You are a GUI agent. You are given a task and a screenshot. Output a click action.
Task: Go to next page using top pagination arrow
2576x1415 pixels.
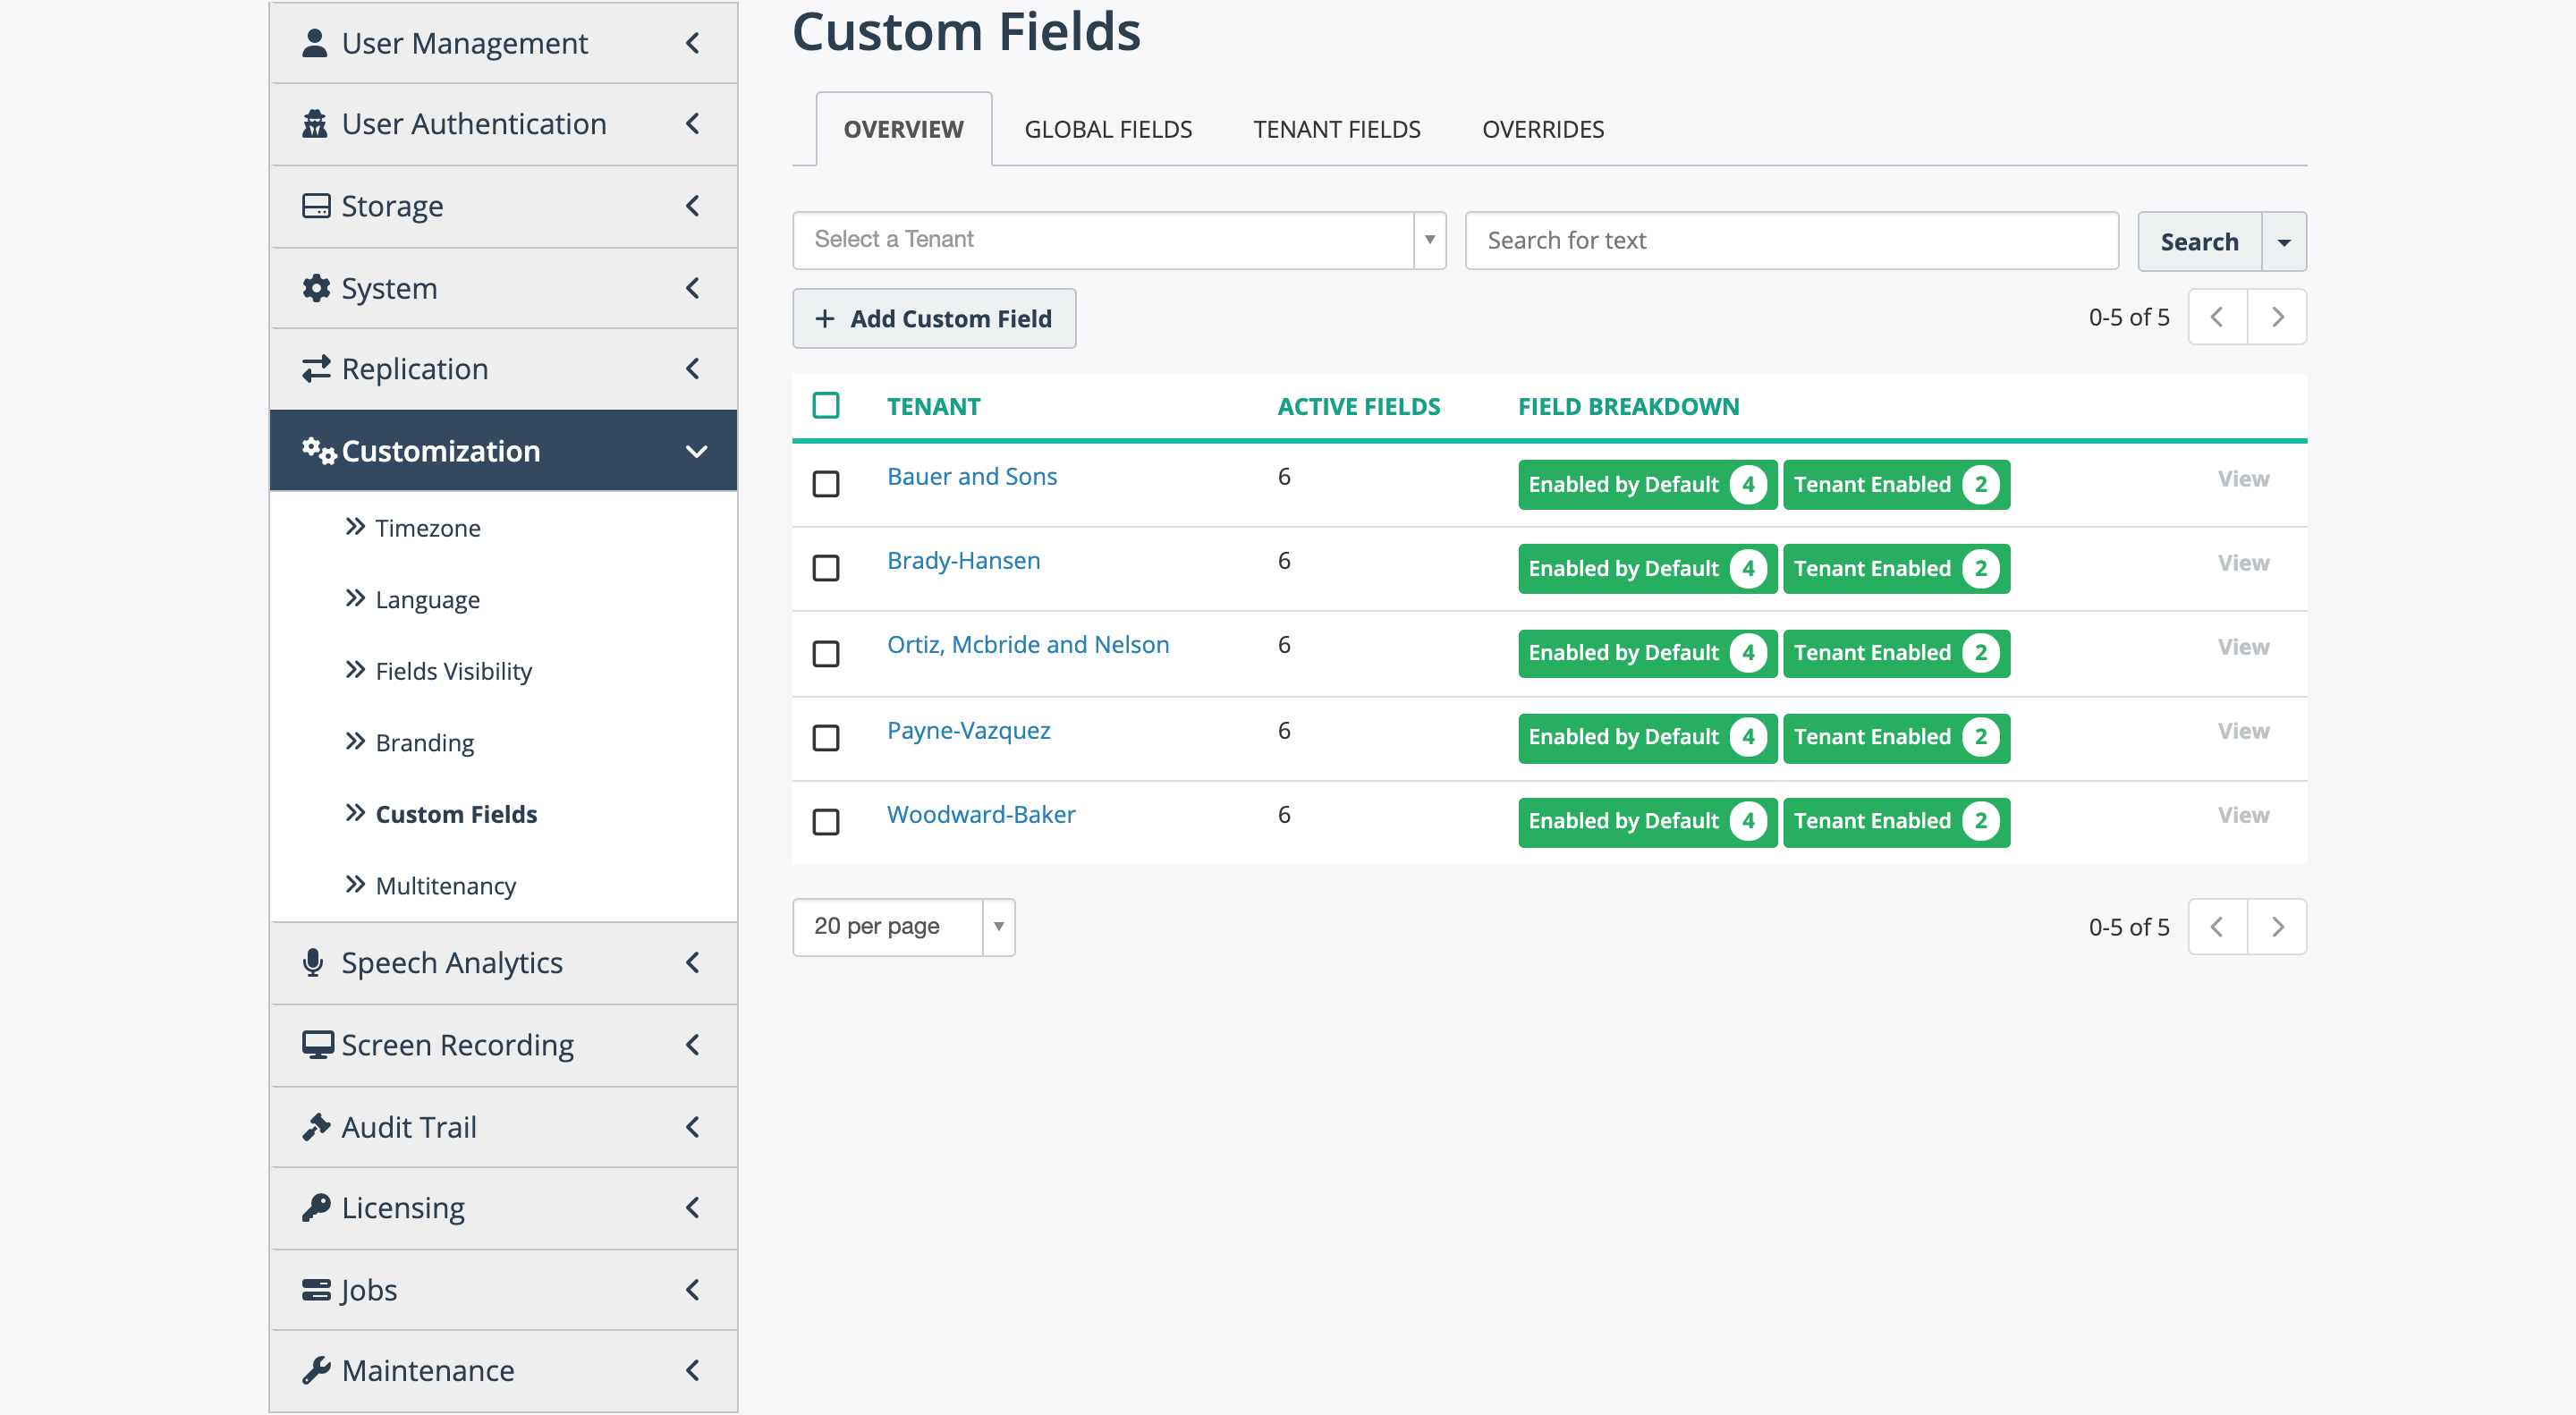[2277, 317]
